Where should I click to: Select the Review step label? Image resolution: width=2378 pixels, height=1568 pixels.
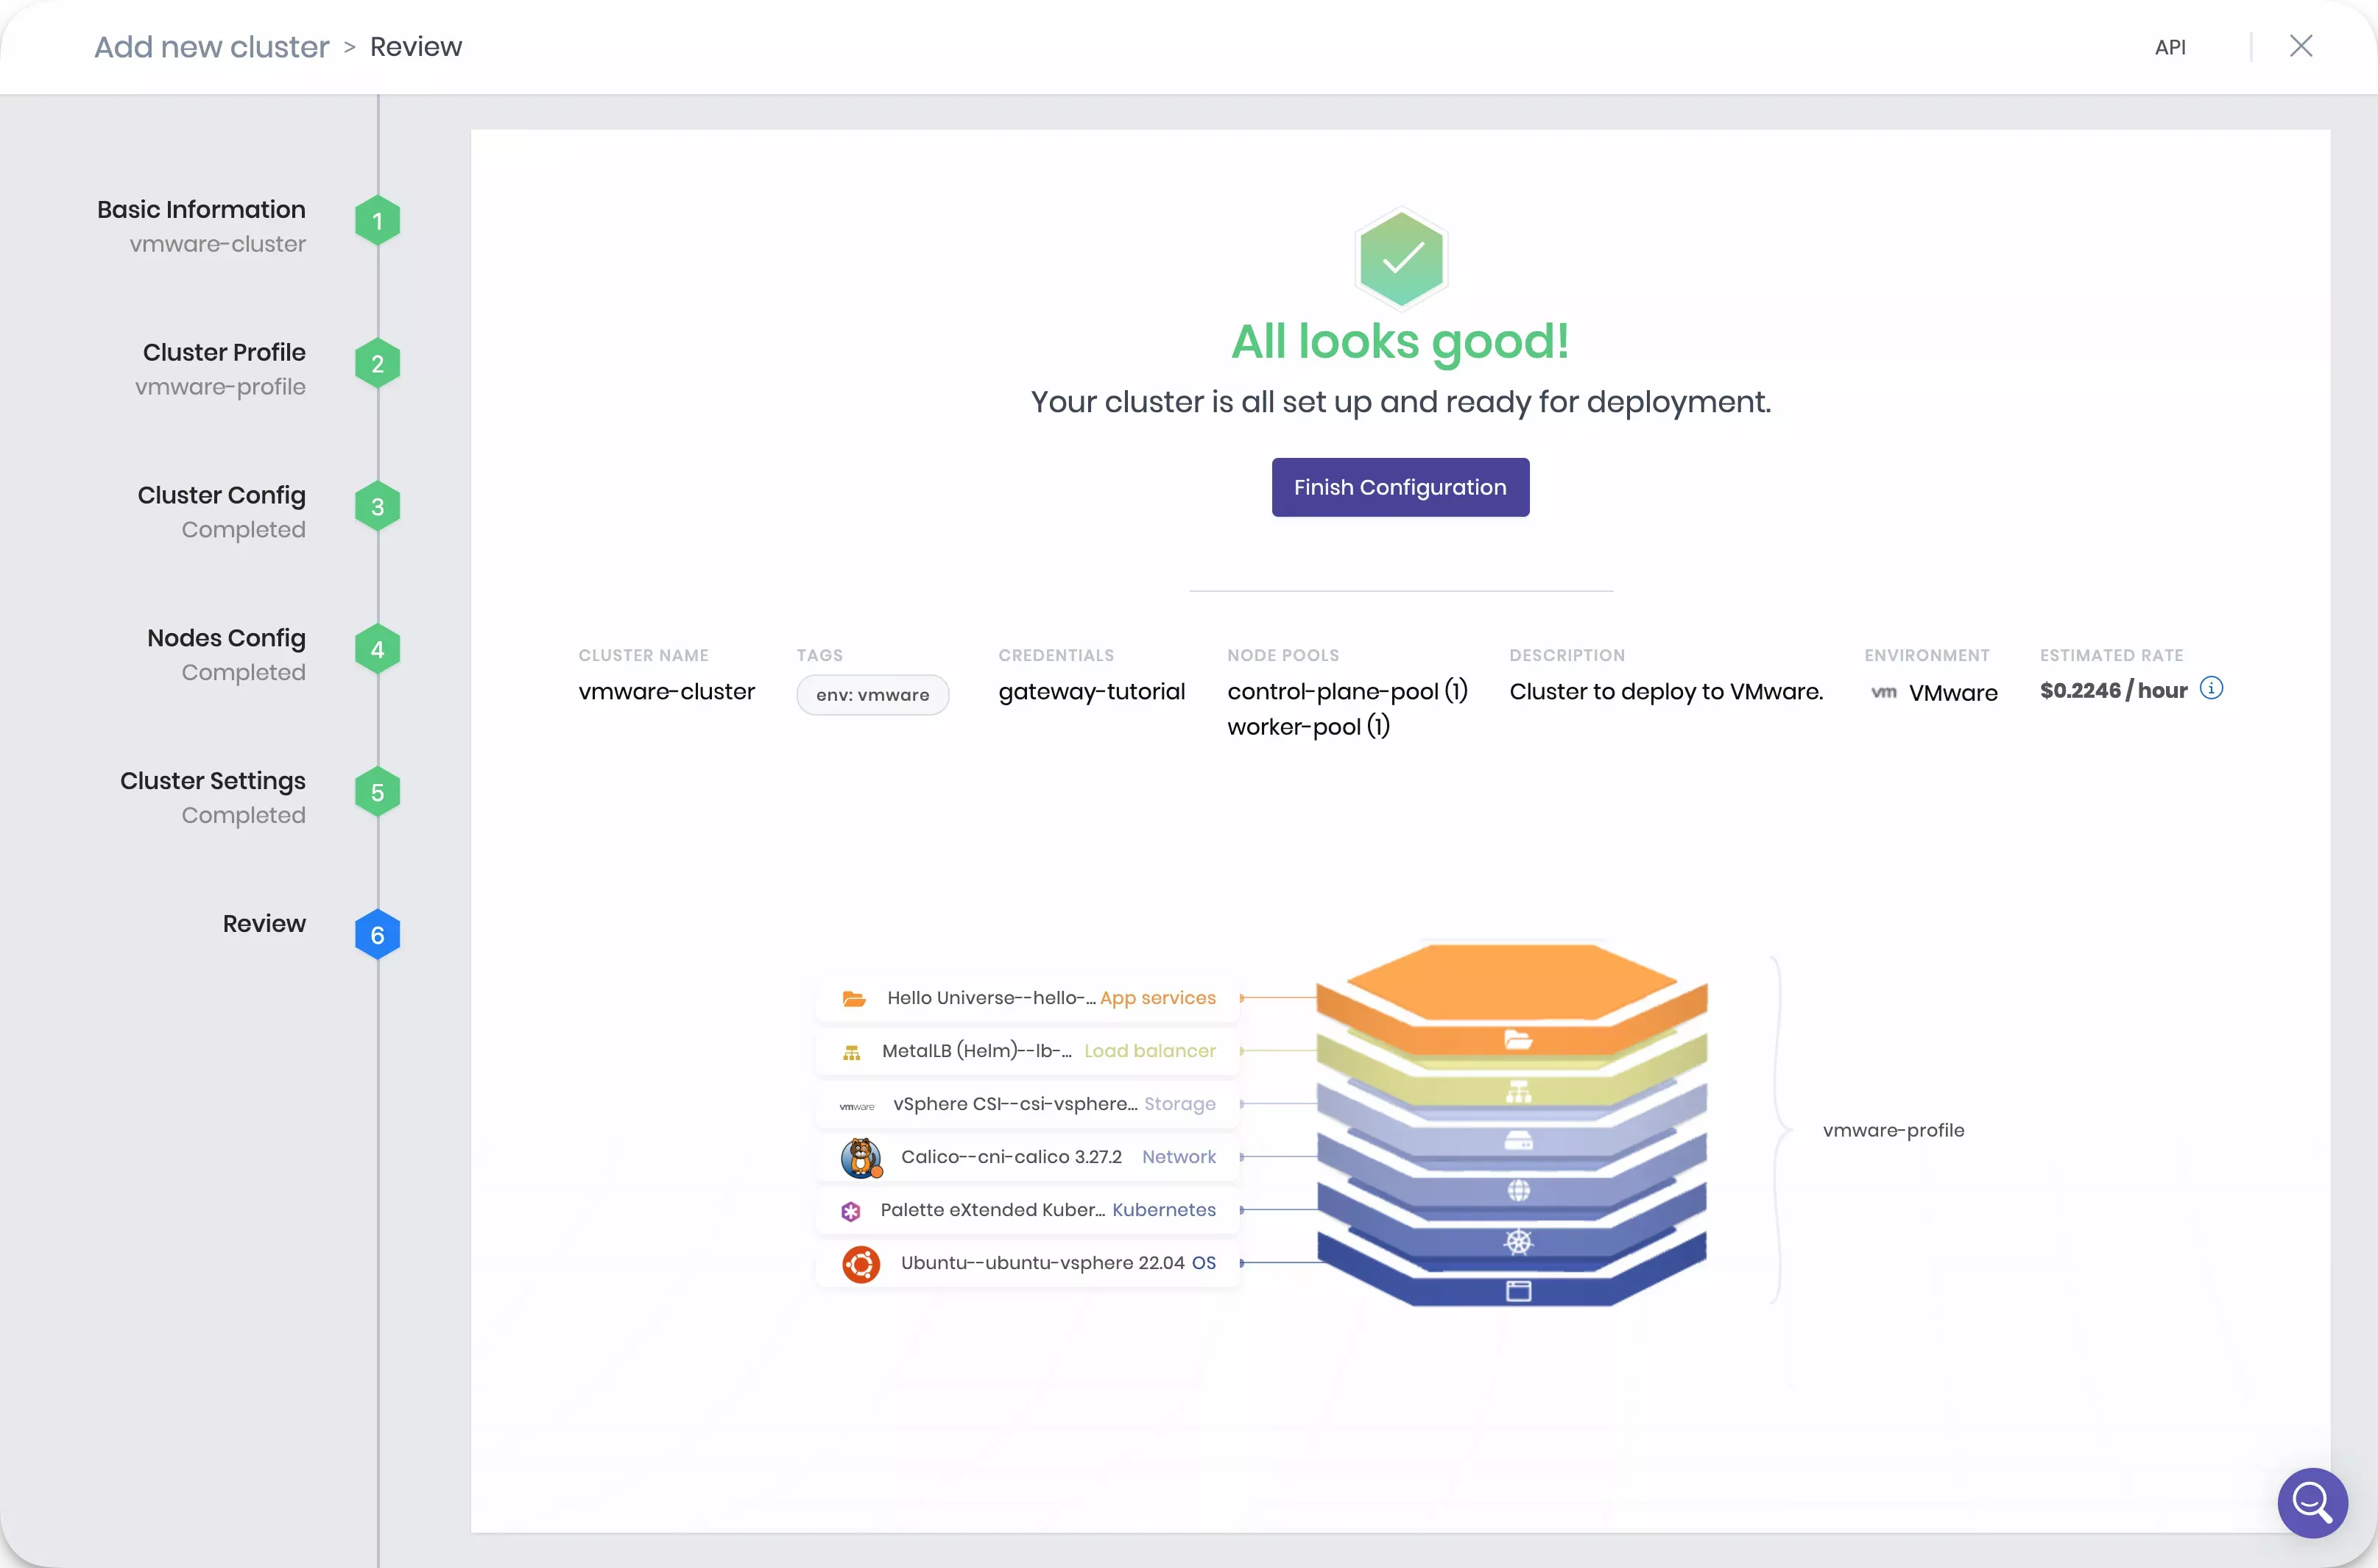coord(264,923)
